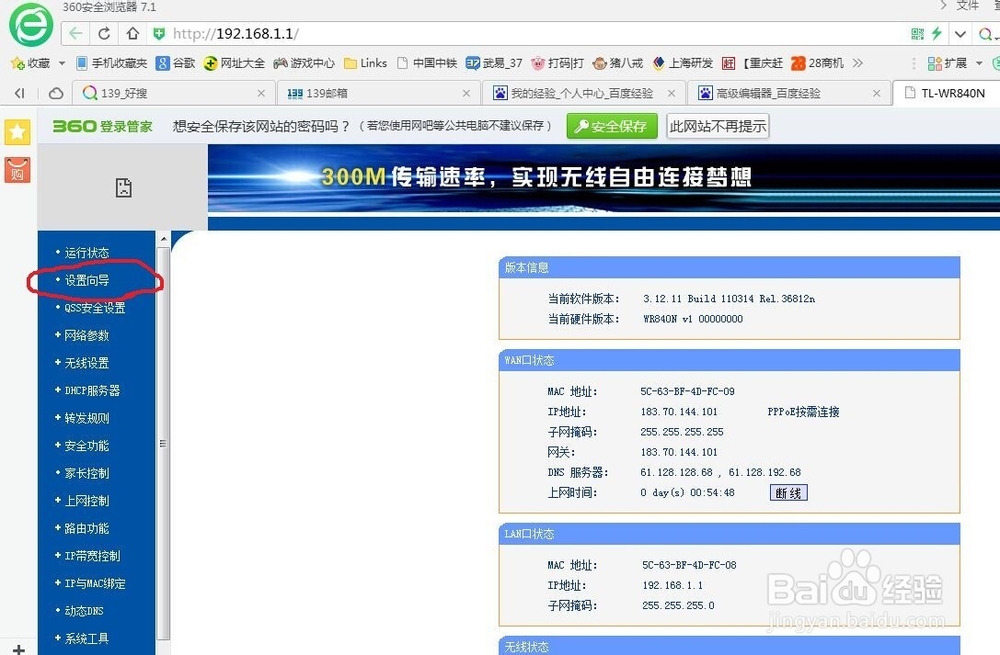The image size is (1000, 655).
Task: Click the tab list back arrow icon
Action: 20,93
